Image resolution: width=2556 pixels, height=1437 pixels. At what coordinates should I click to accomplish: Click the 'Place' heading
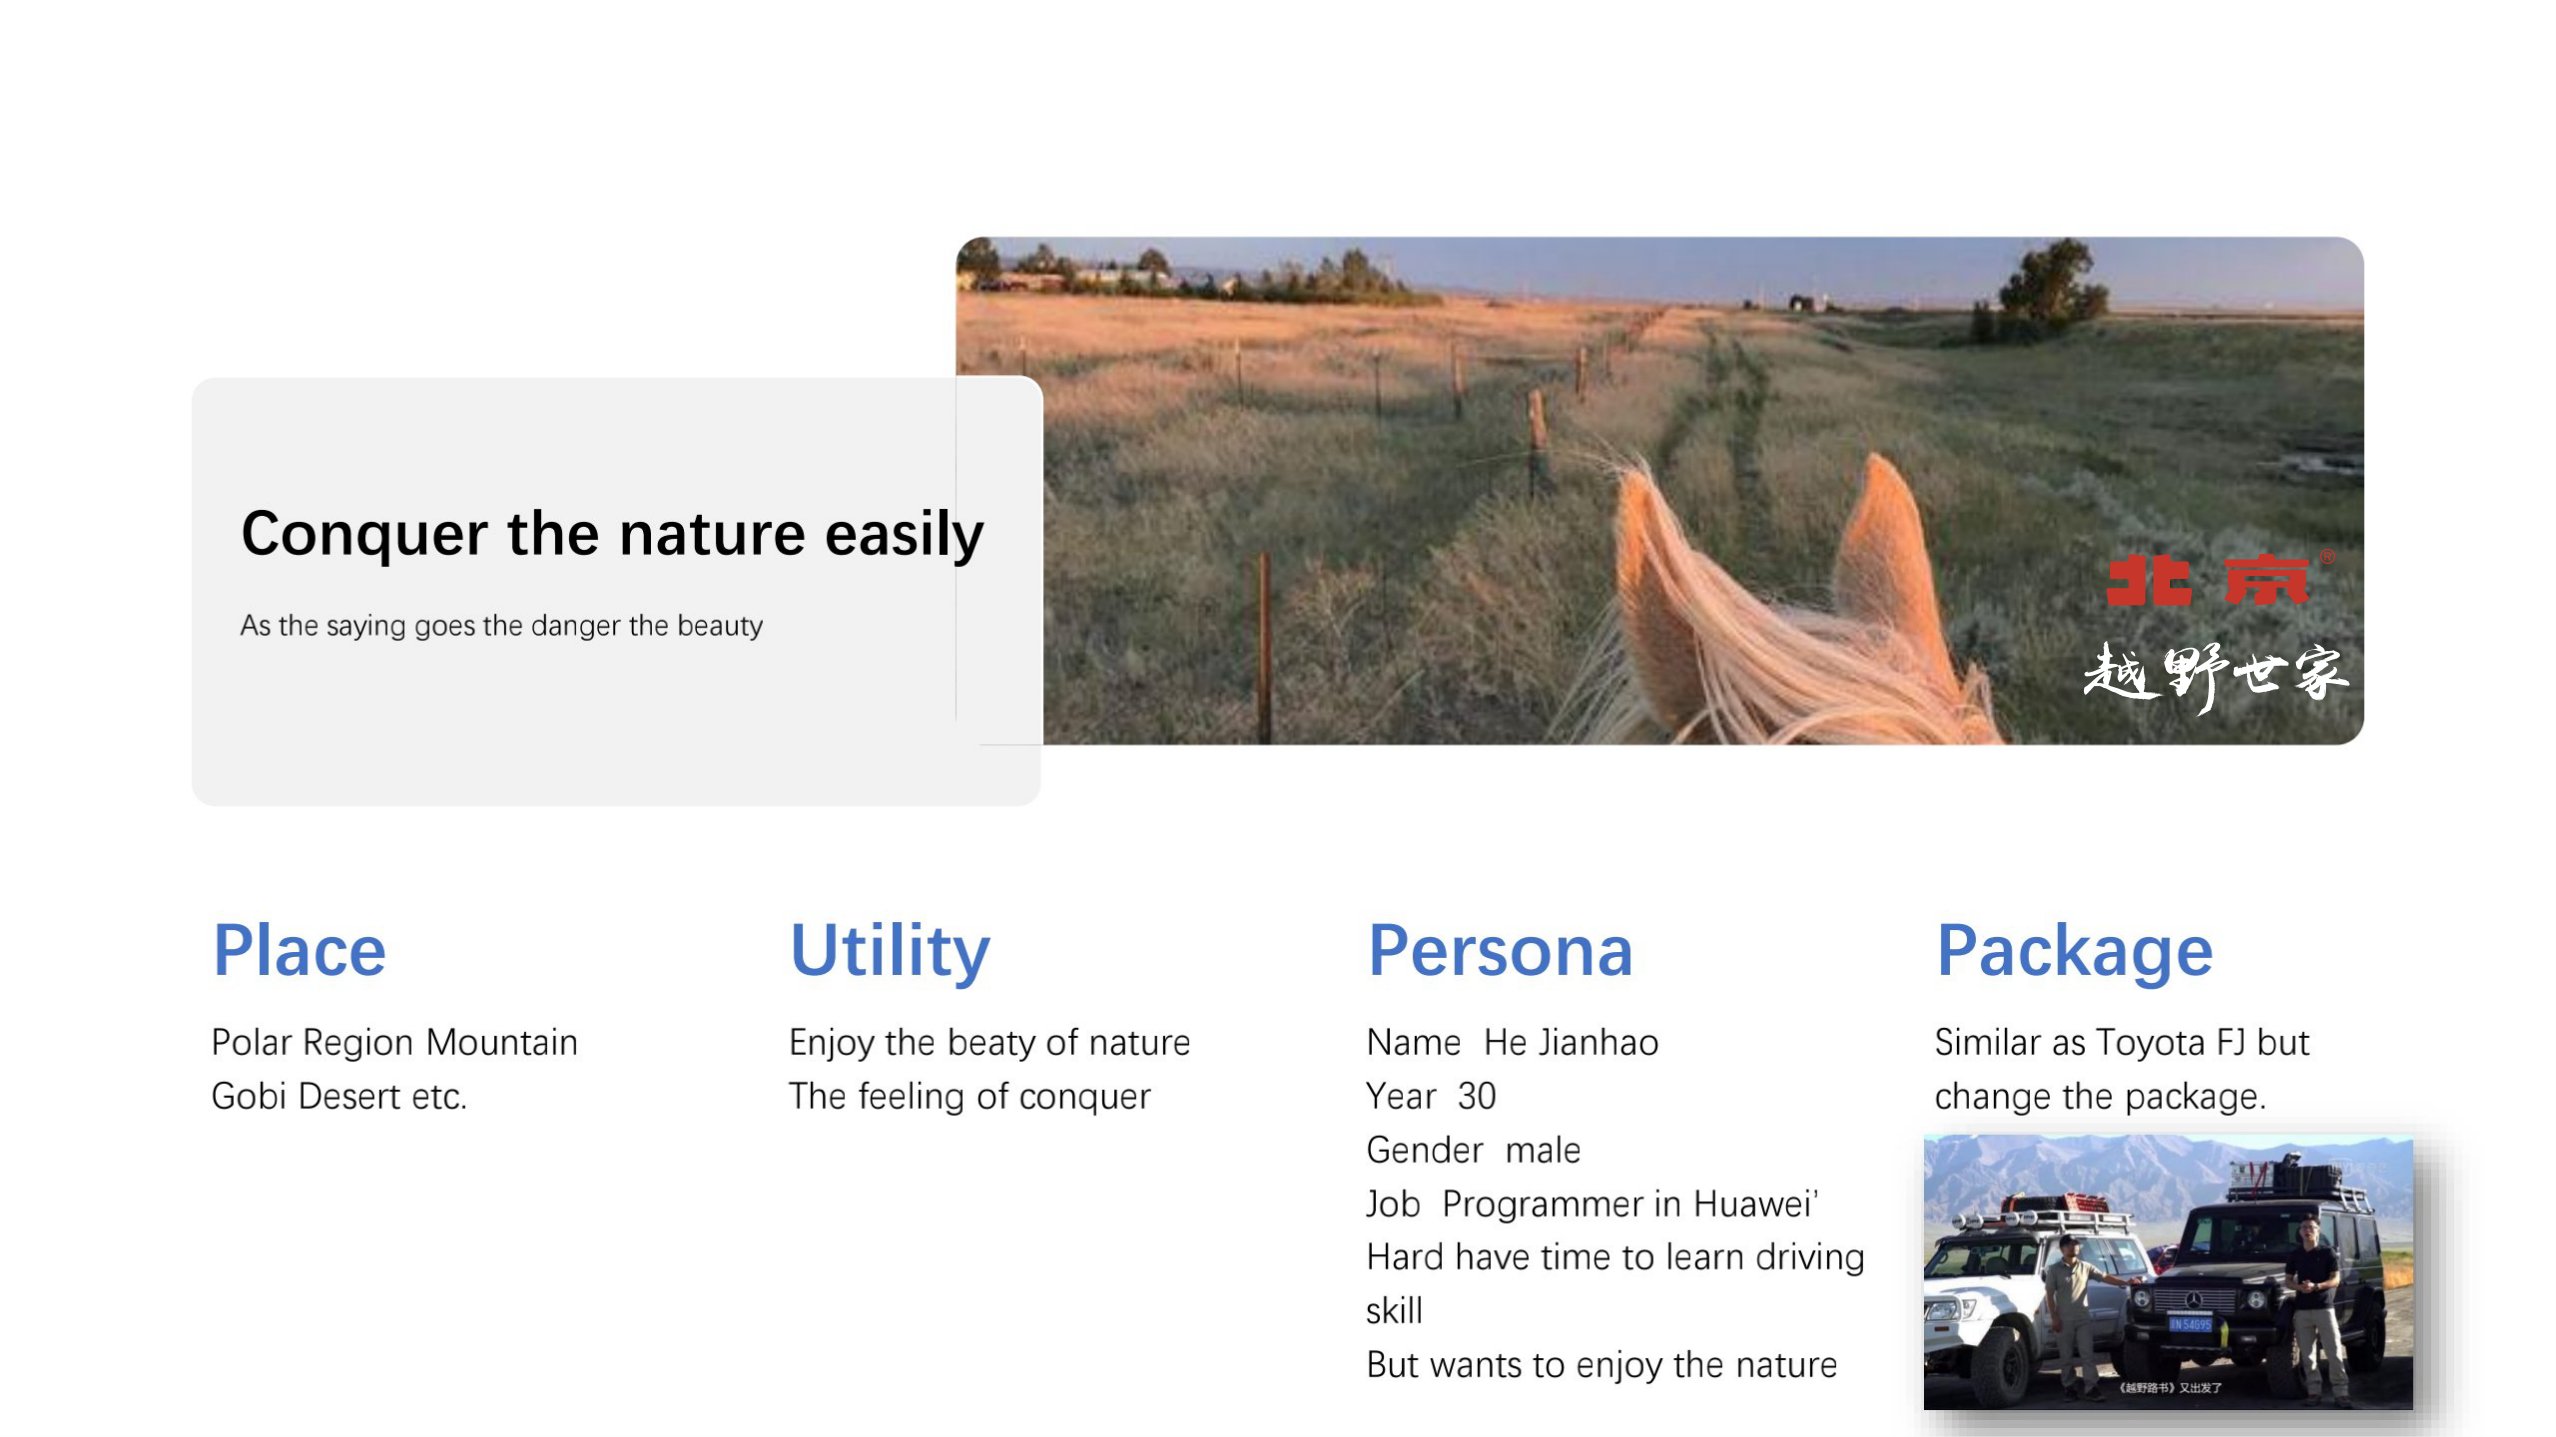299,950
